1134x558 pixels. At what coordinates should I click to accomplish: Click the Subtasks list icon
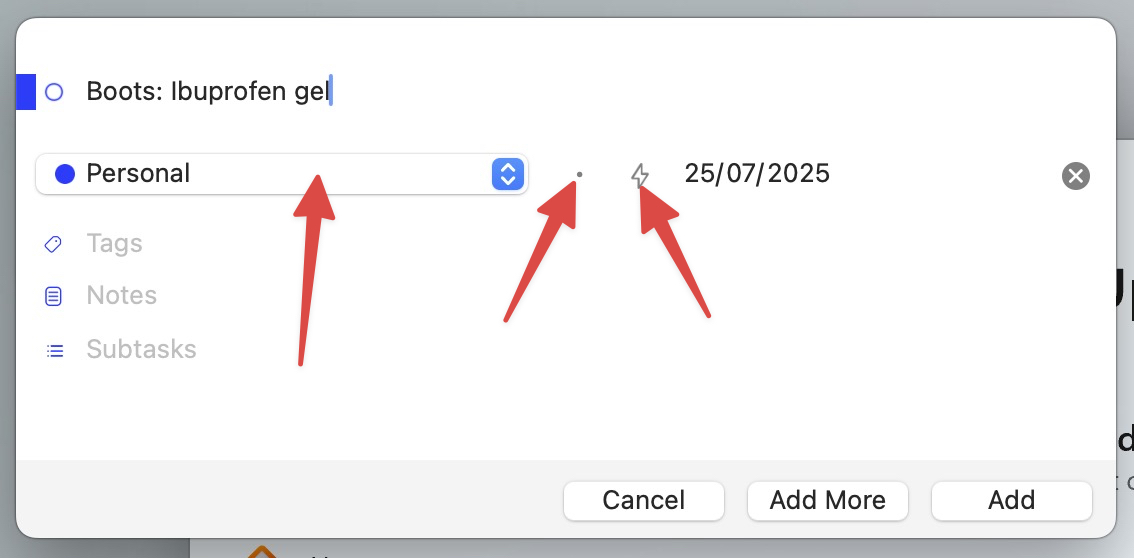pyautogui.click(x=54, y=351)
